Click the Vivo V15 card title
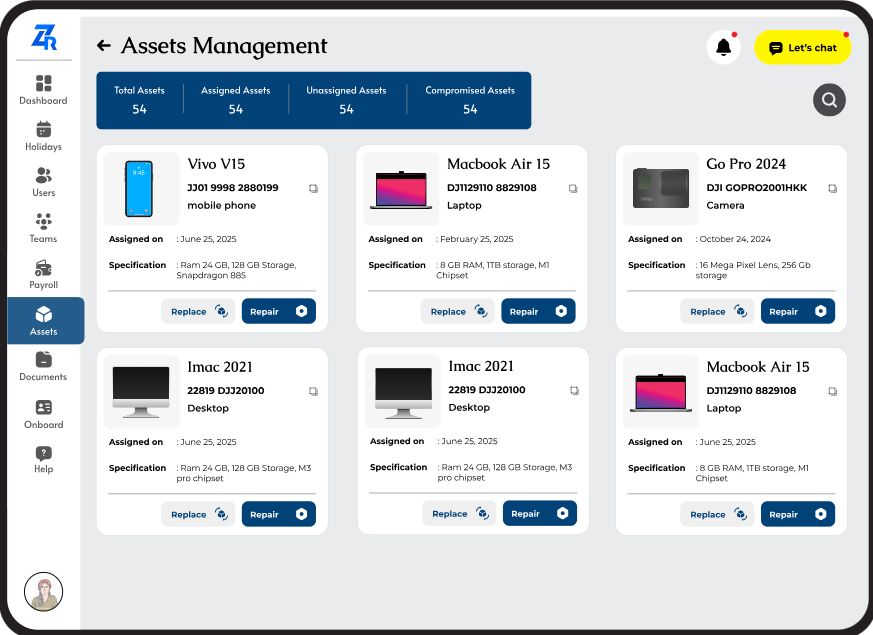 216,164
